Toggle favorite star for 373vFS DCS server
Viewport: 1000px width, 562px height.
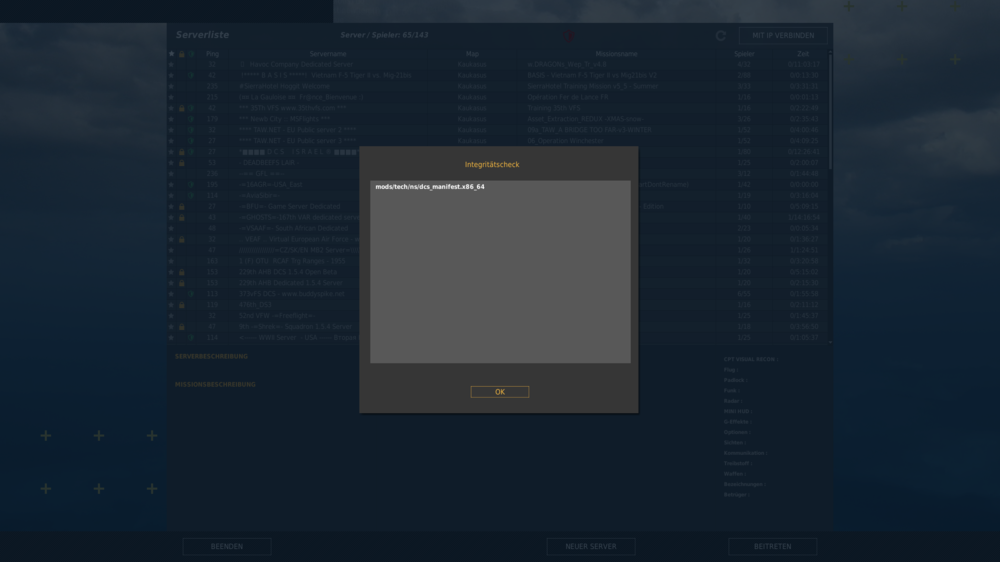tap(171, 294)
